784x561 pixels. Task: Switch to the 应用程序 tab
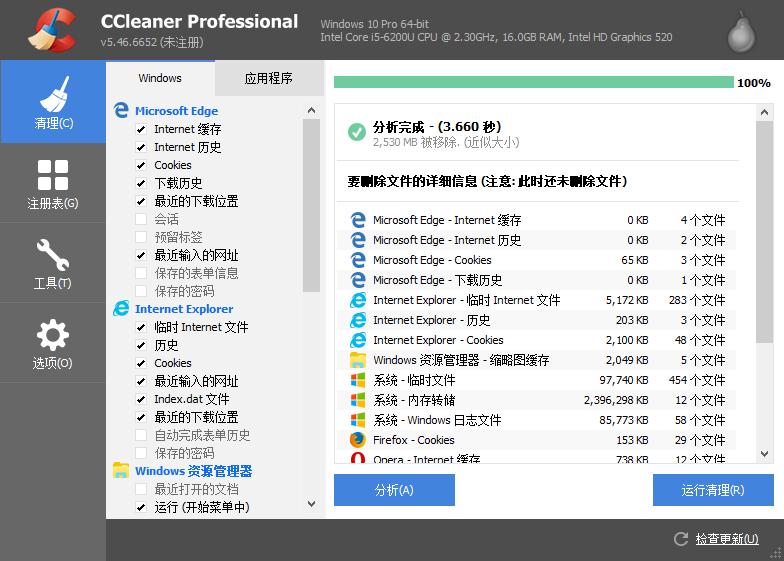point(269,78)
